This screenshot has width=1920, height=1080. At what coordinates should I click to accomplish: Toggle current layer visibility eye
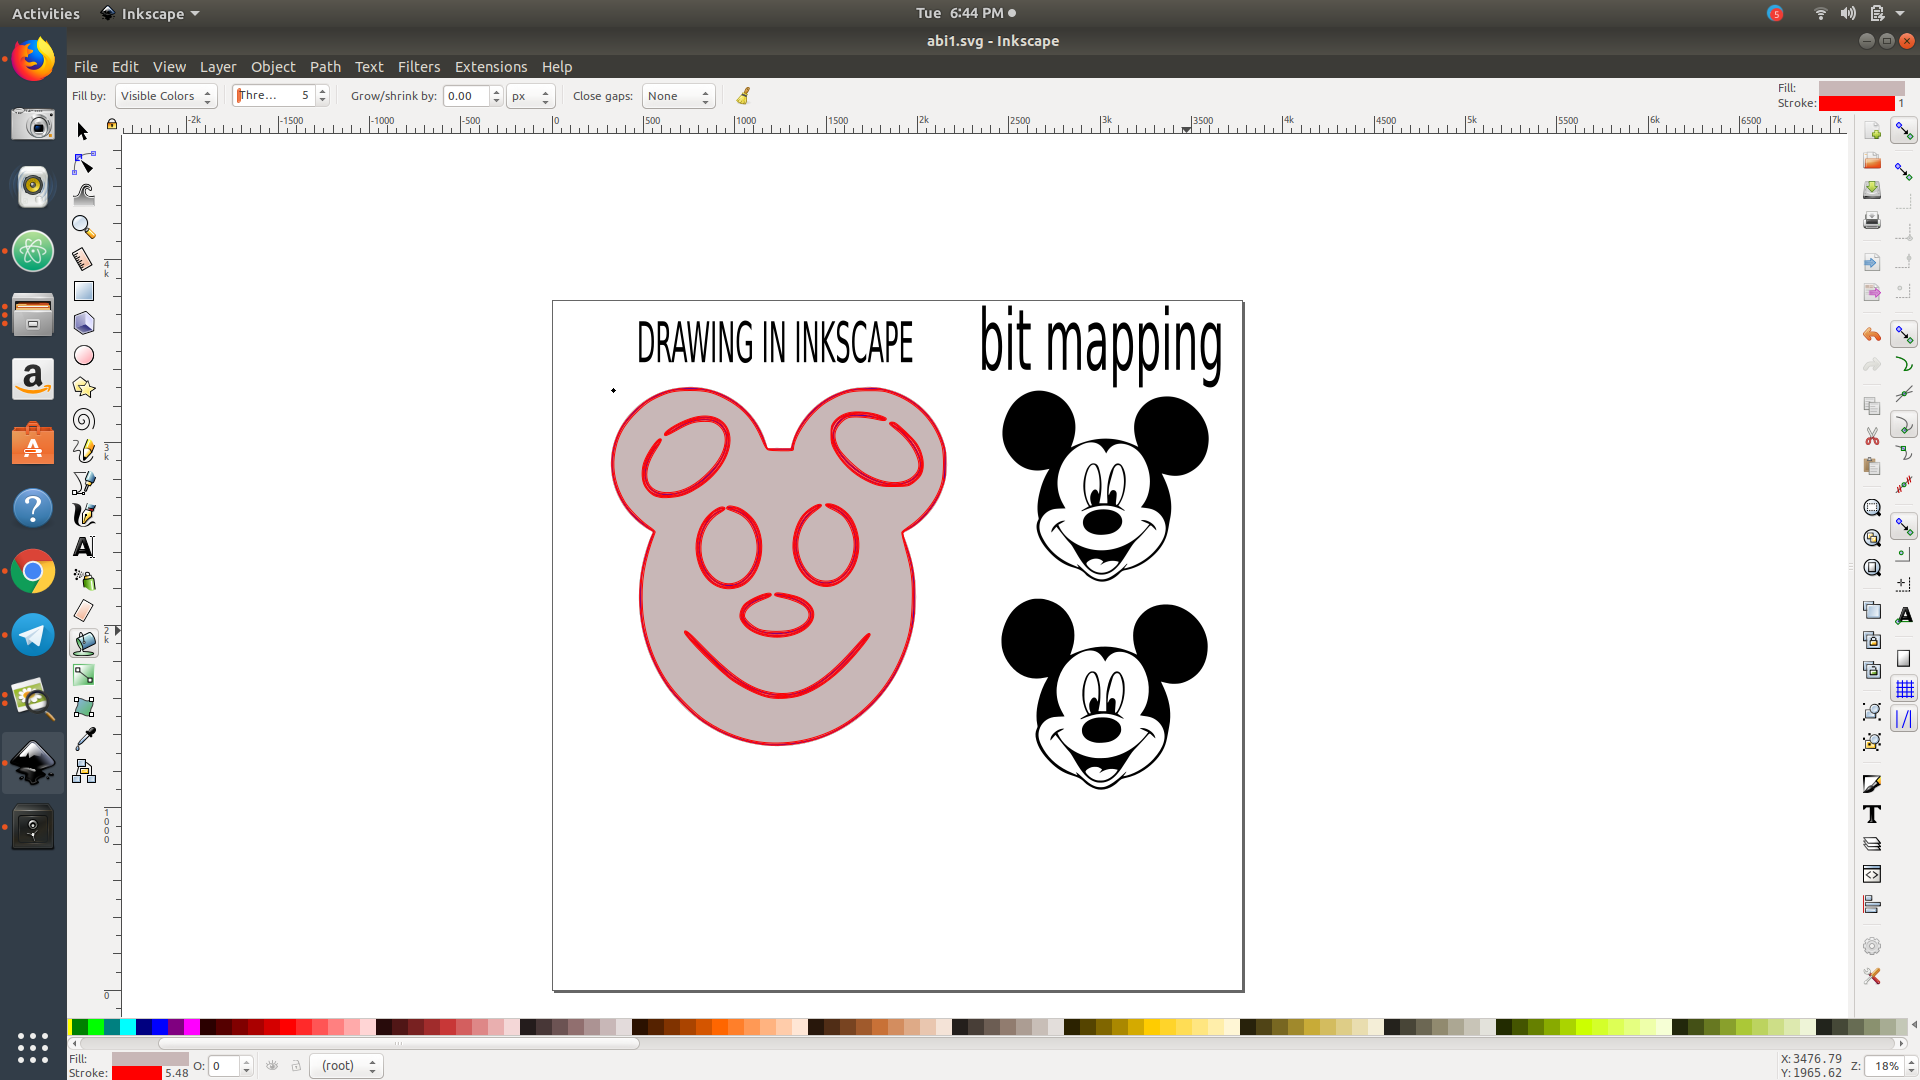pos(272,1066)
